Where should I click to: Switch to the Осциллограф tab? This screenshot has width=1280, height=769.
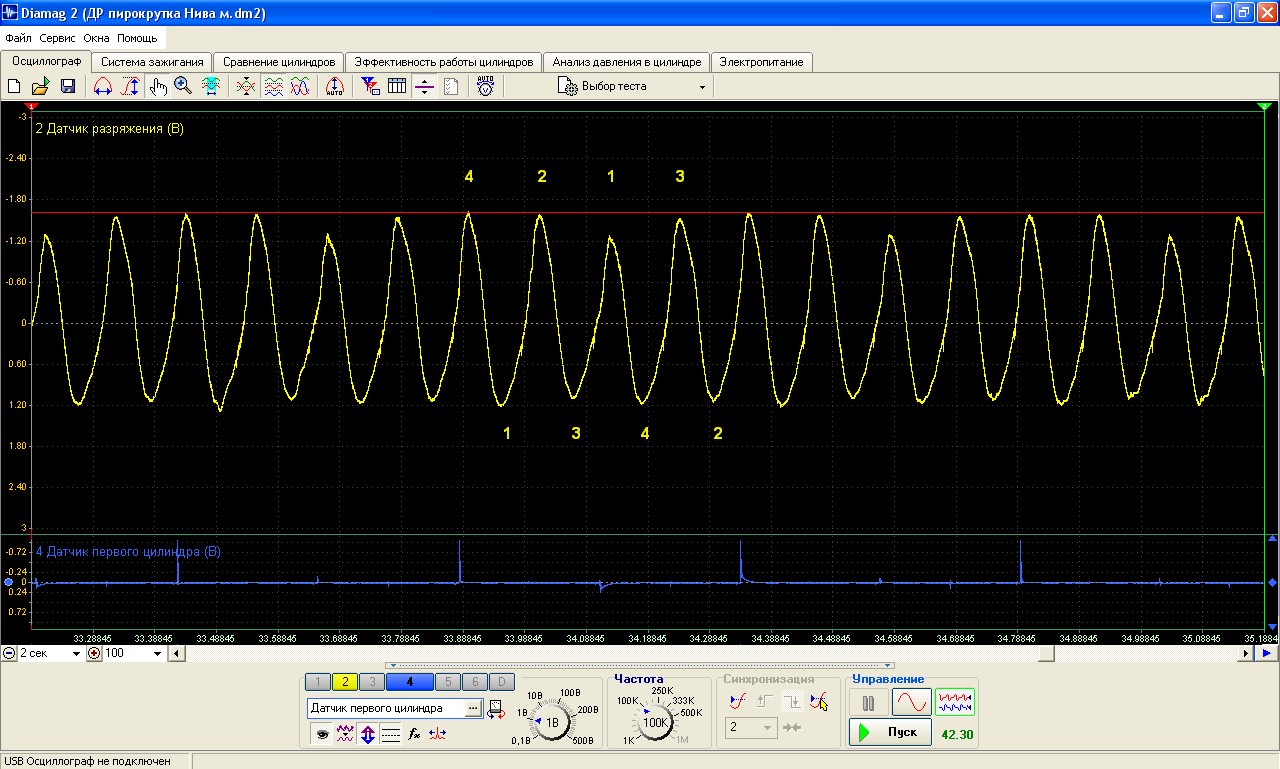click(x=46, y=61)
